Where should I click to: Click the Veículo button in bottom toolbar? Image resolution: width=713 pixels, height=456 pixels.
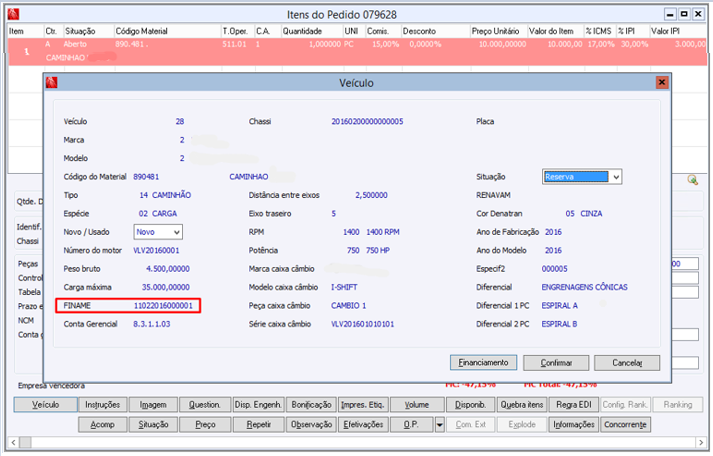pyautogui.click(x=45, y=405)
